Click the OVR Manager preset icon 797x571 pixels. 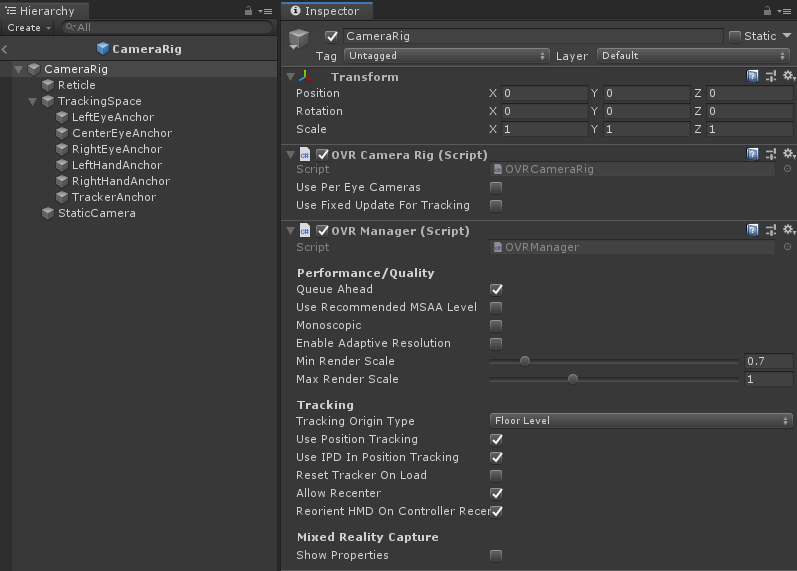tap(771, 230)
